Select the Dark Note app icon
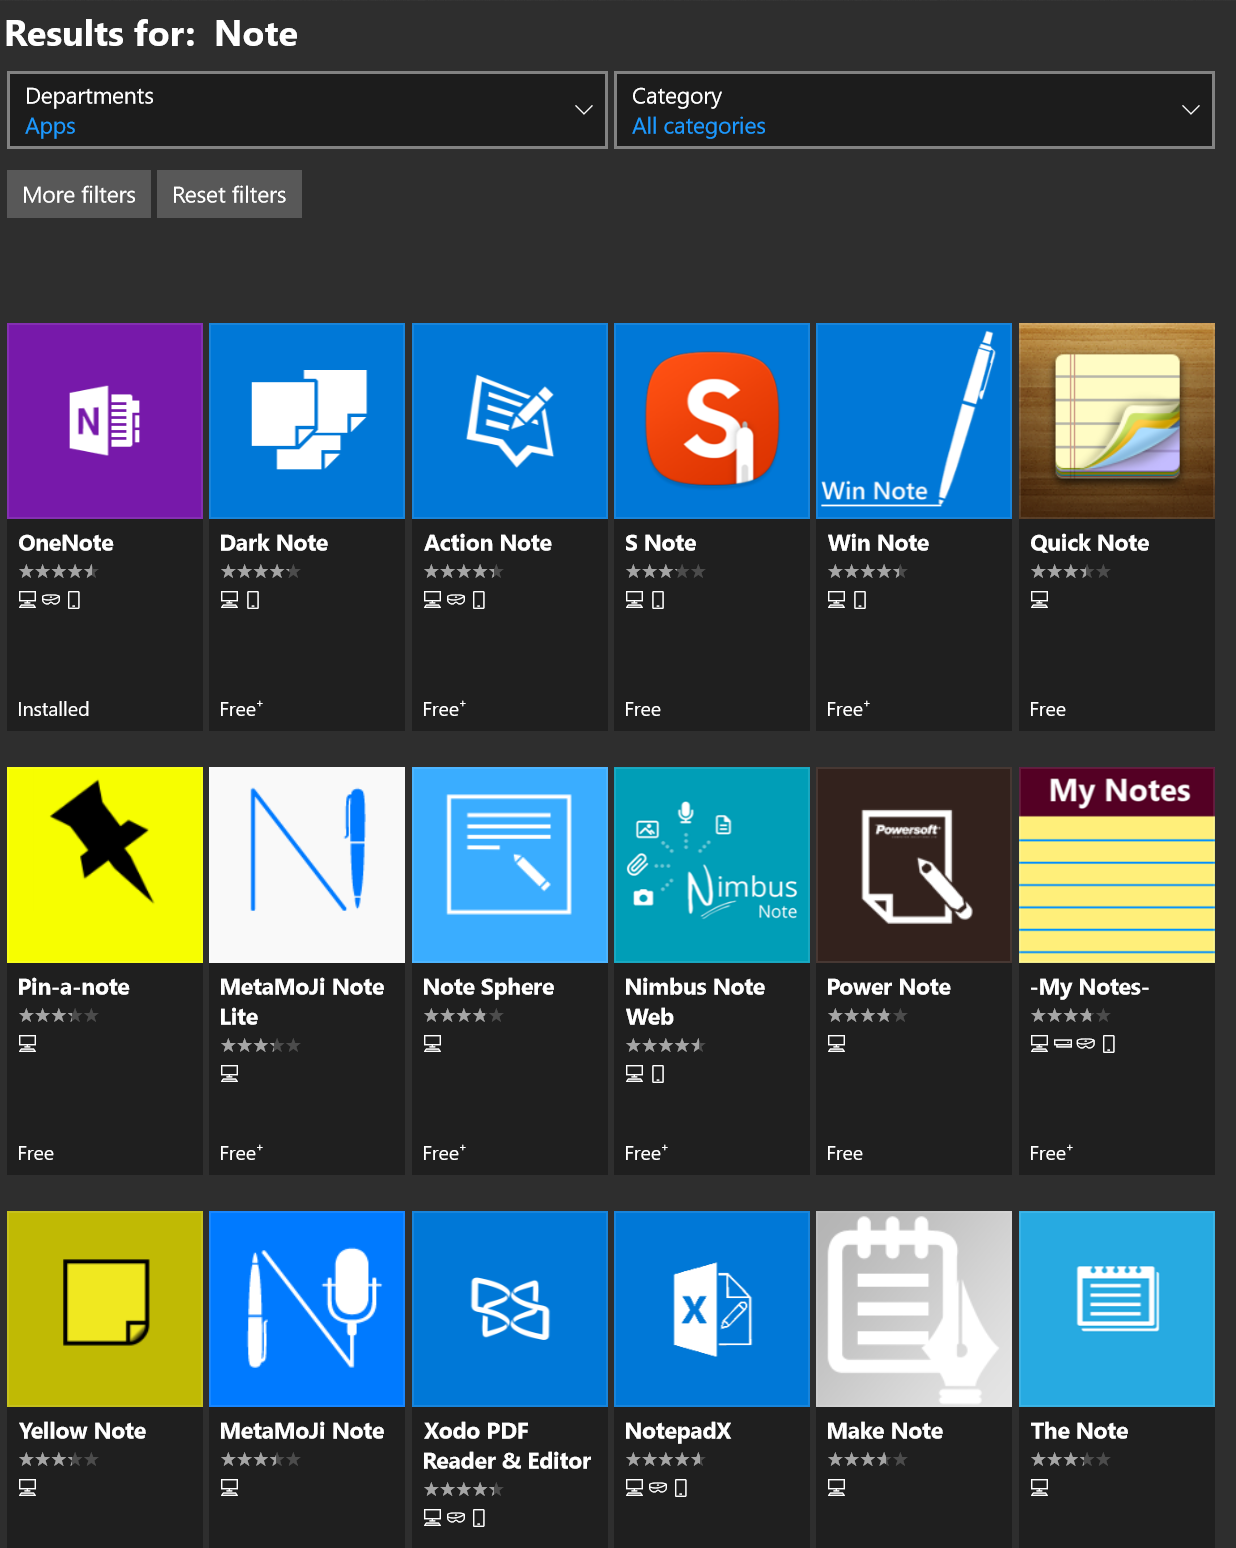The image size is (1236, 1548). click(x=306, y=420)
